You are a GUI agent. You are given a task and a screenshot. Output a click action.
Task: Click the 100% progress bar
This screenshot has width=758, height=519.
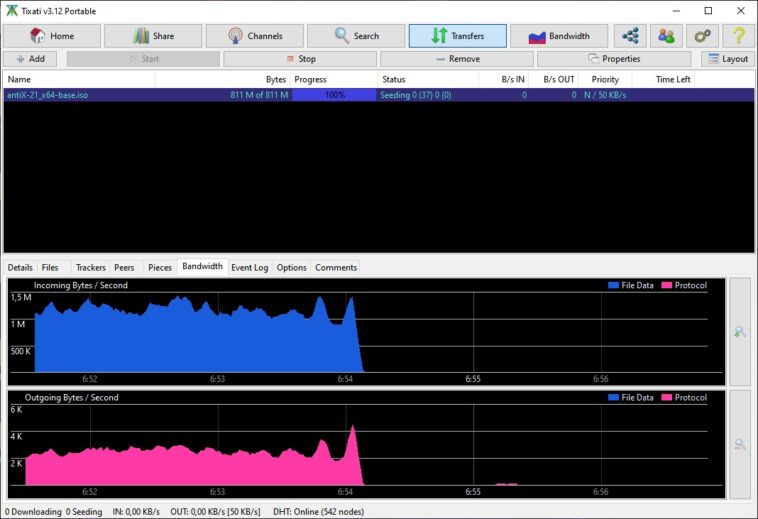[335, 95]
